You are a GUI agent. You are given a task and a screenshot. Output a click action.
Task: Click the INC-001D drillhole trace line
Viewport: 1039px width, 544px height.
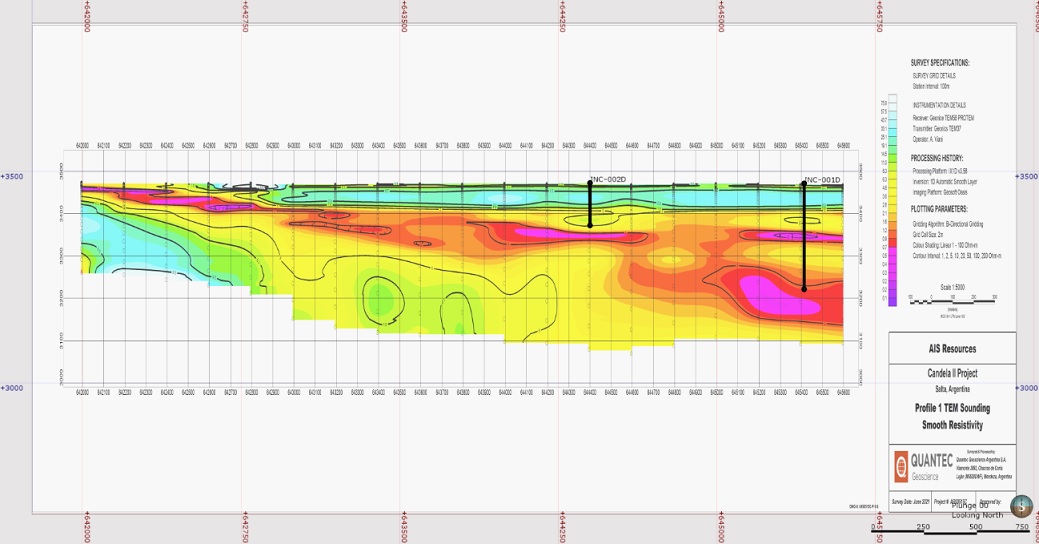click(804, 236)
